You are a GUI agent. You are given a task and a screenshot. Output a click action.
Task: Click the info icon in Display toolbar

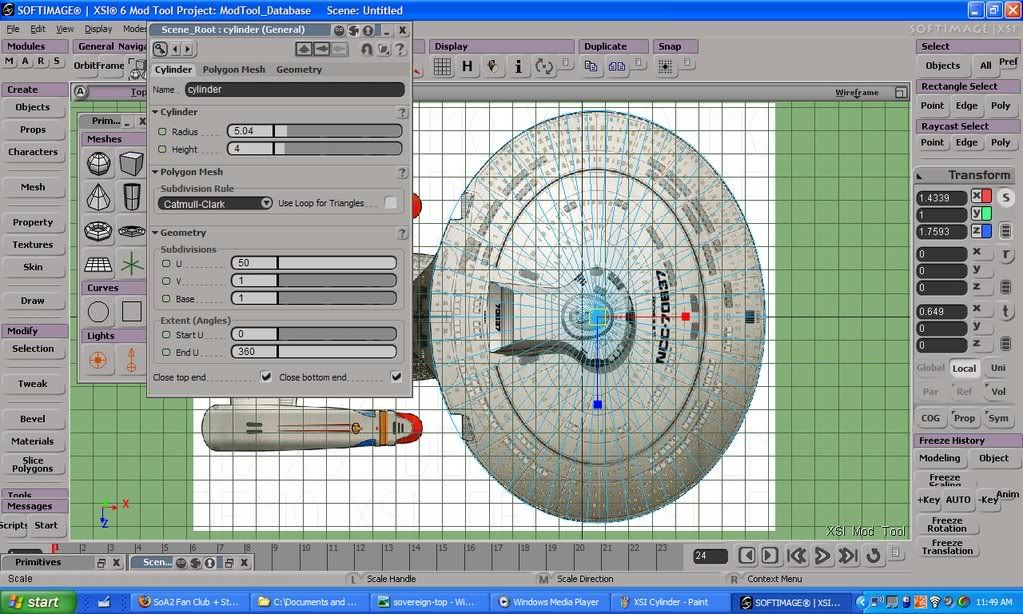coord(518,67)
